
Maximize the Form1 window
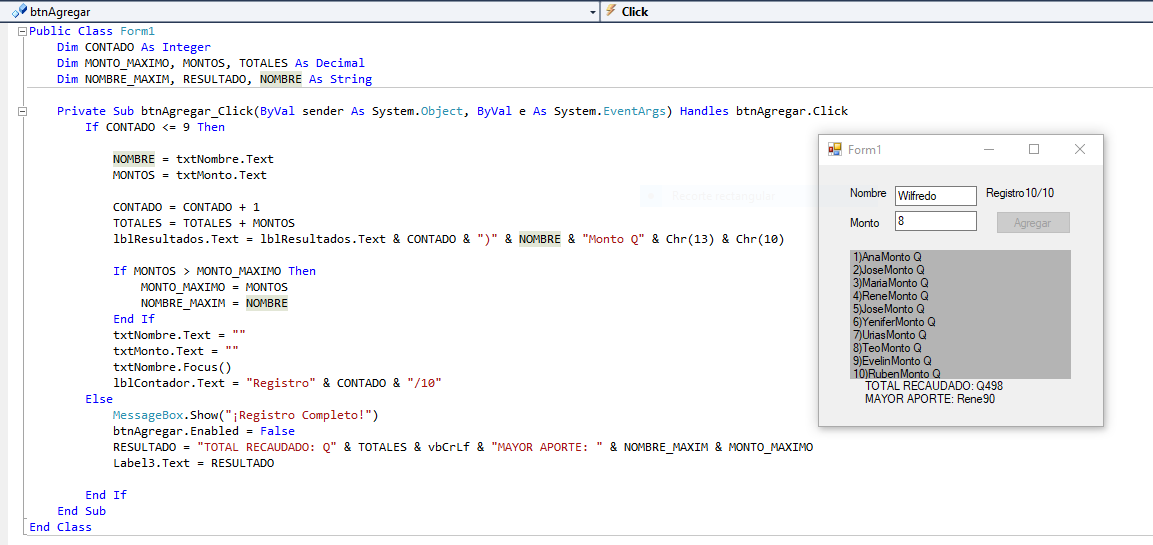coord(1034,149)
